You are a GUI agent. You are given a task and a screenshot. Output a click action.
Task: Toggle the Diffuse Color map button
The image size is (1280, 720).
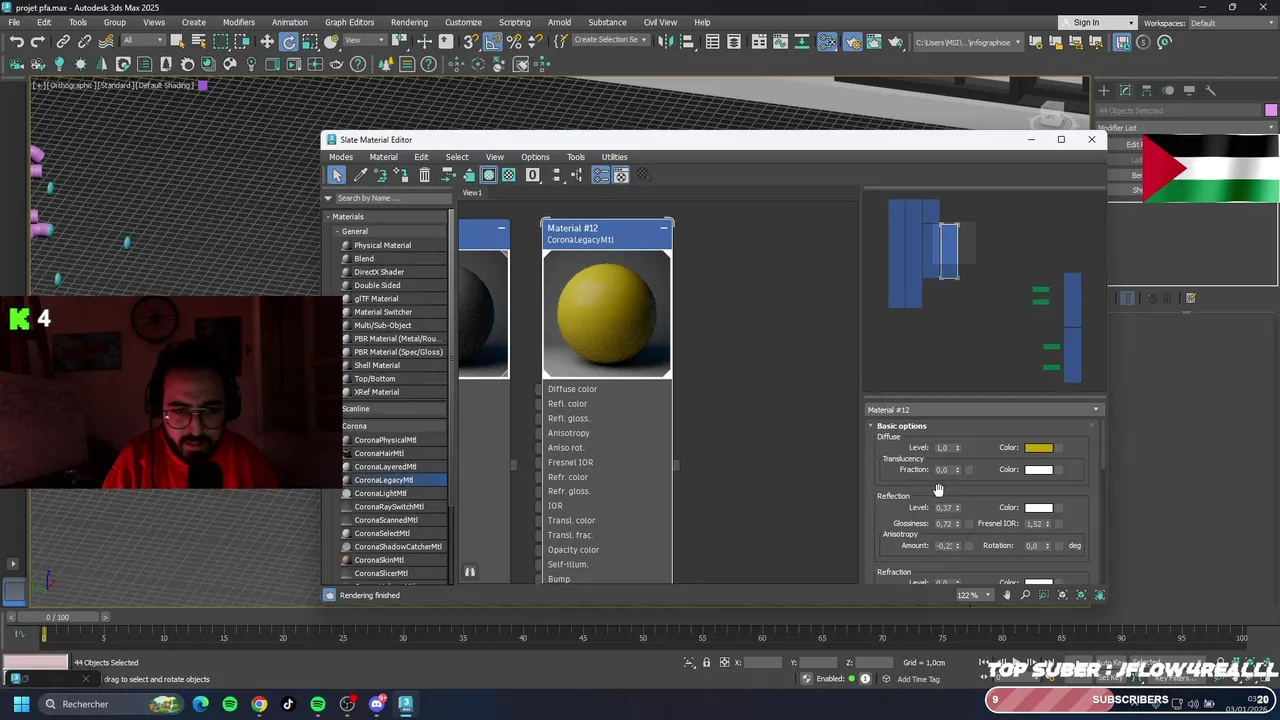[1060, 448]
